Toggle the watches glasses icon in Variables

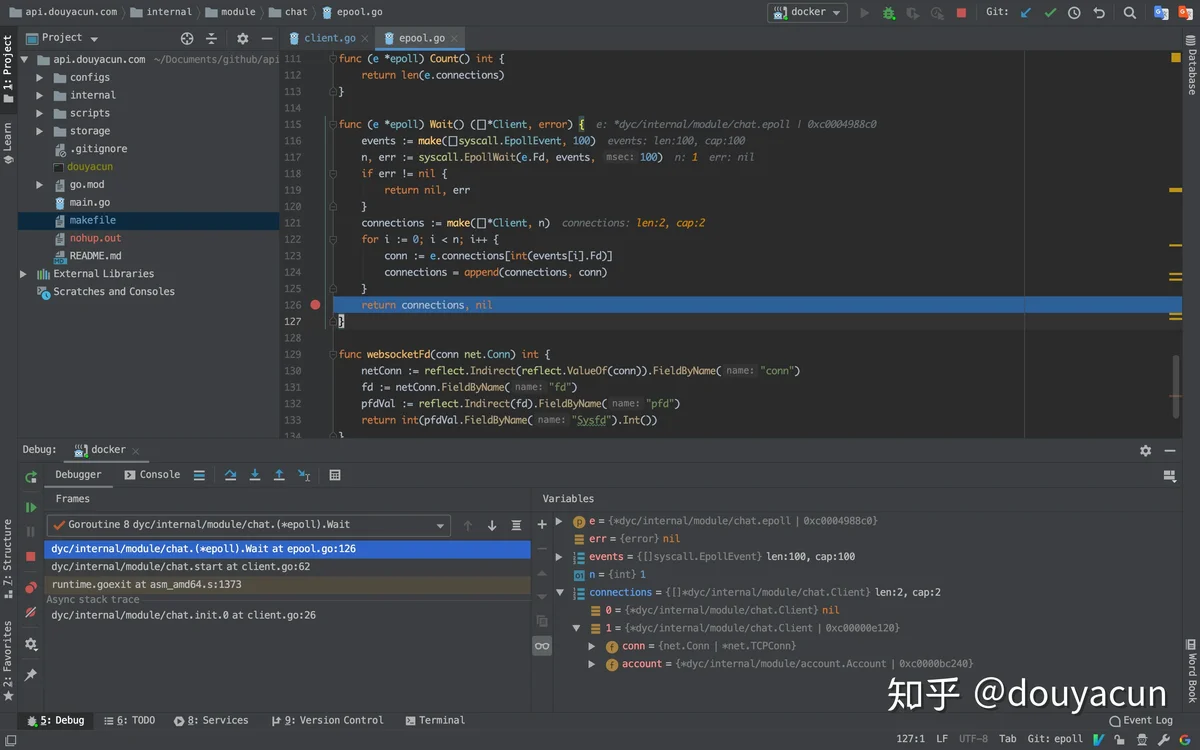[542, 646]
